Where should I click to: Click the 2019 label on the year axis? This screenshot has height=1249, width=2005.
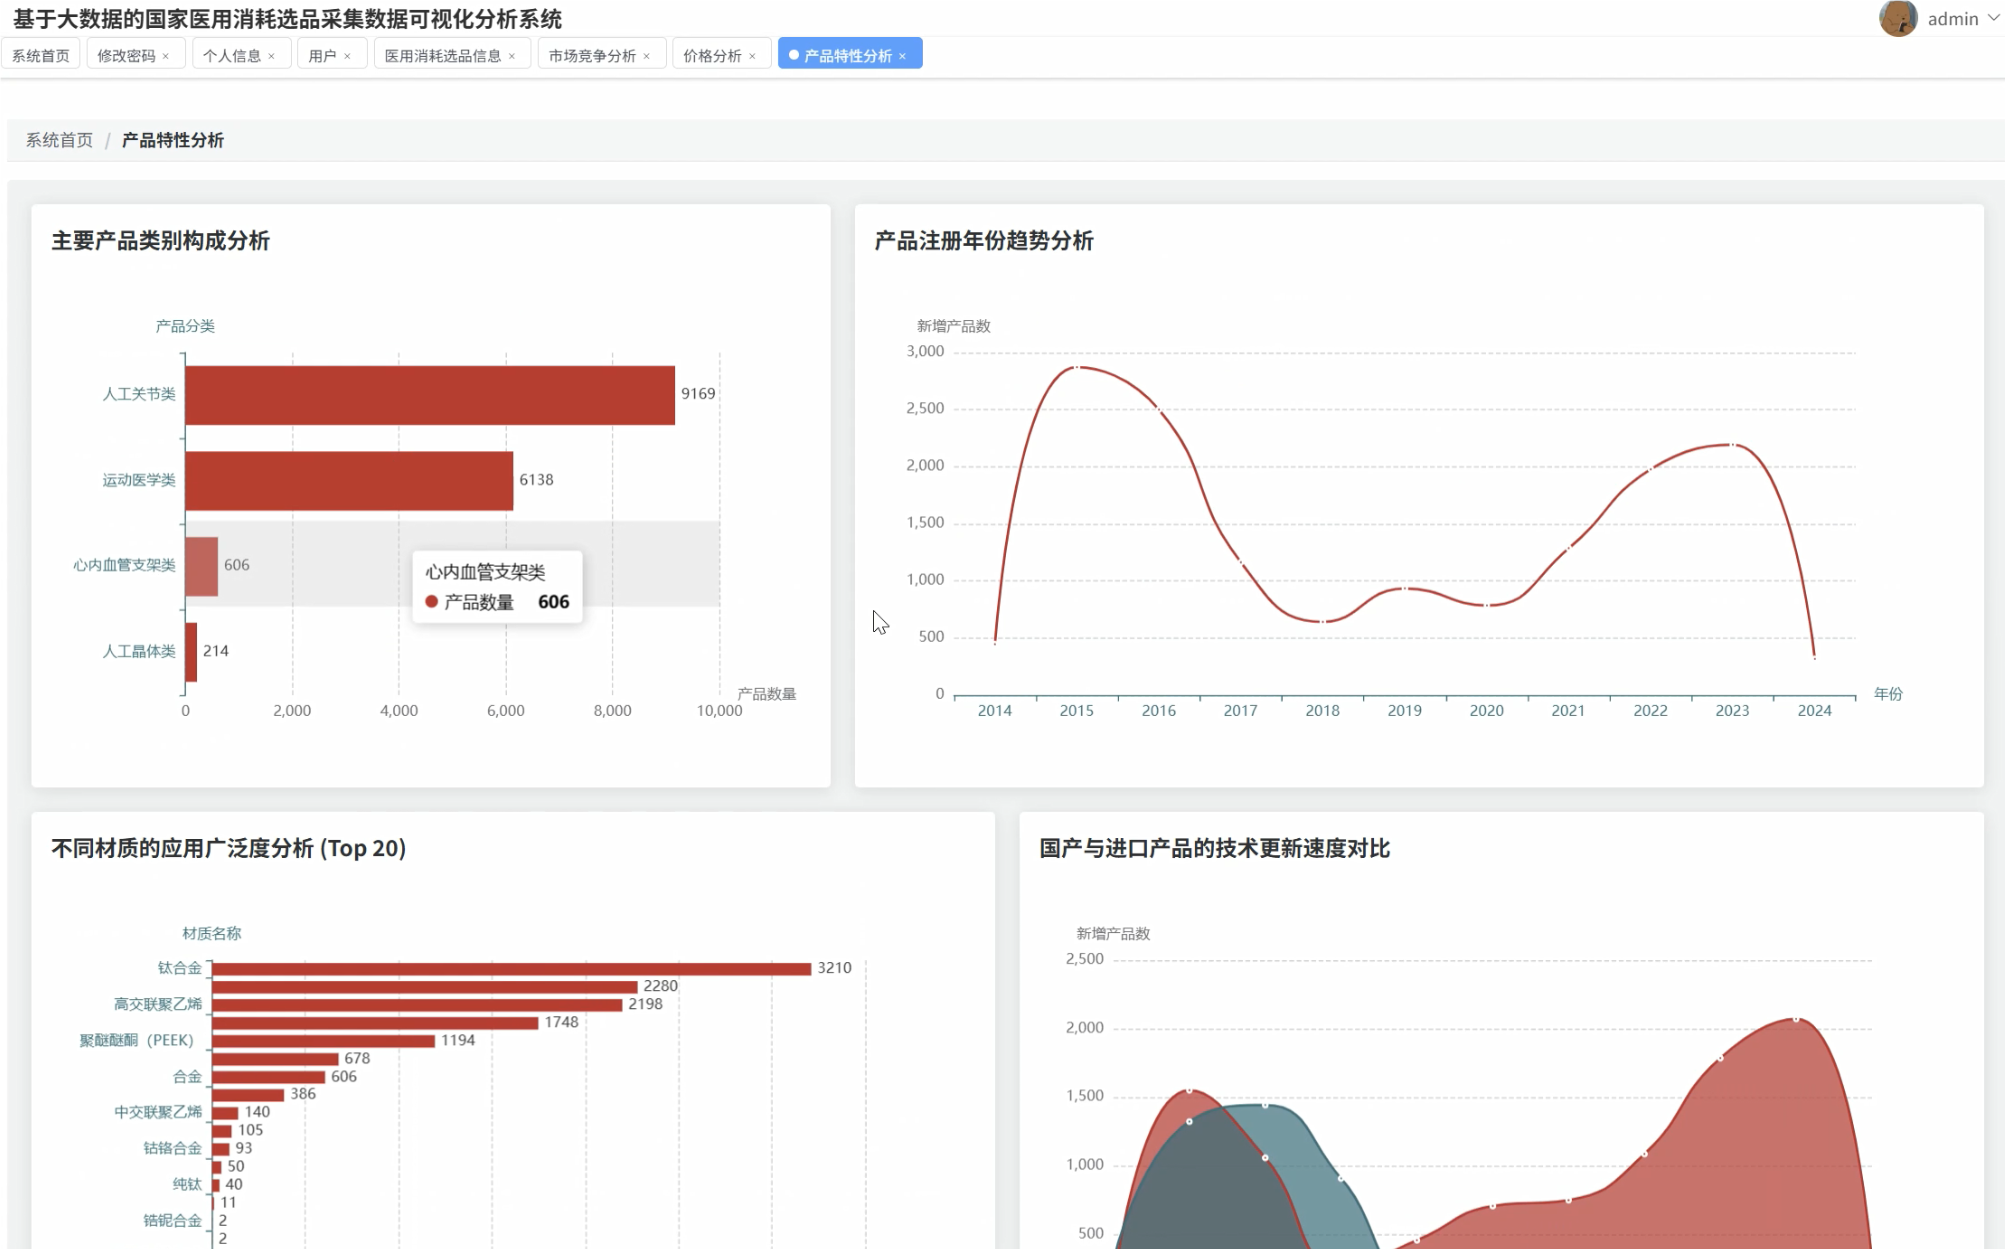(1405, 711)
